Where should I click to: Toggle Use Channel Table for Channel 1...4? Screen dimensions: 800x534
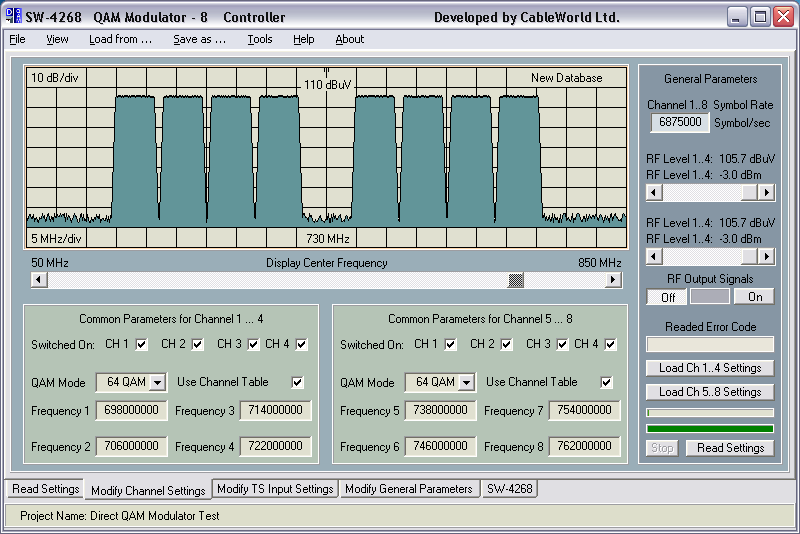(297, 382)
